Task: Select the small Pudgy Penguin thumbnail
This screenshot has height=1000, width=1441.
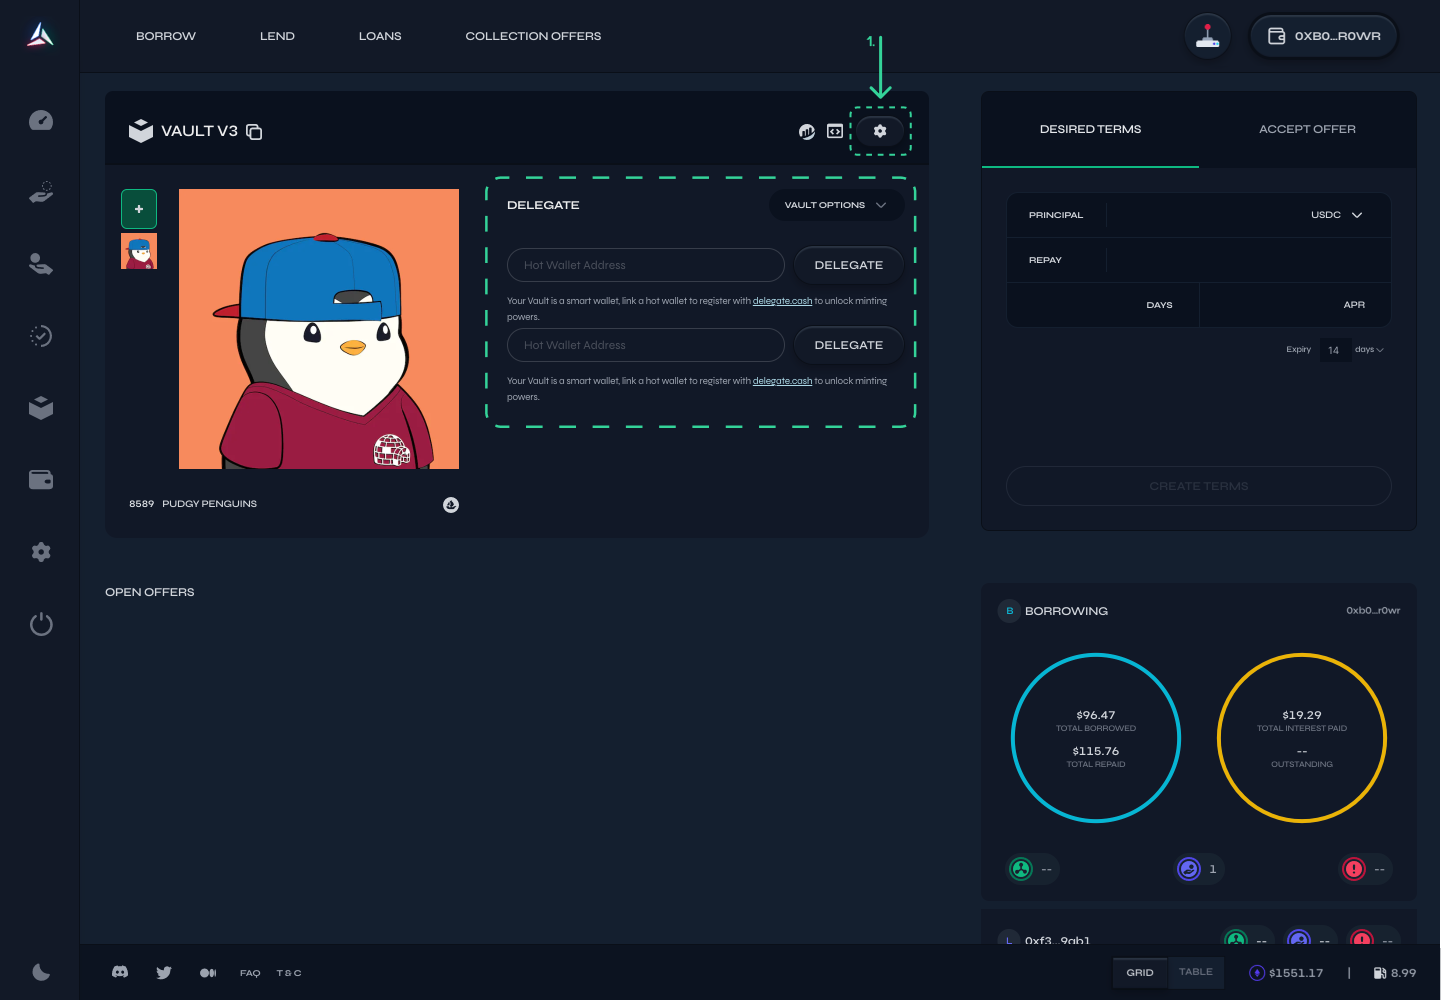Action: tap(139, 251)
